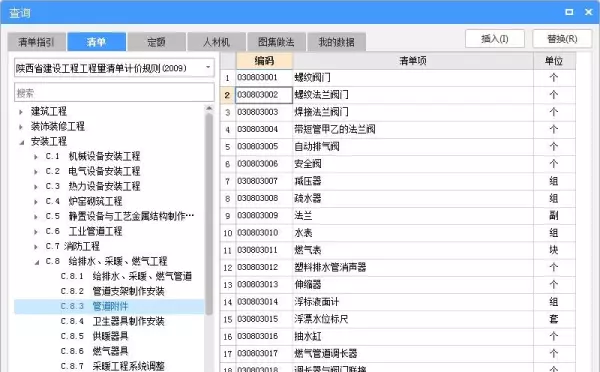Select row 伸缩器
This screenshot has width=600, height=372.
click(x=398, y=284)
